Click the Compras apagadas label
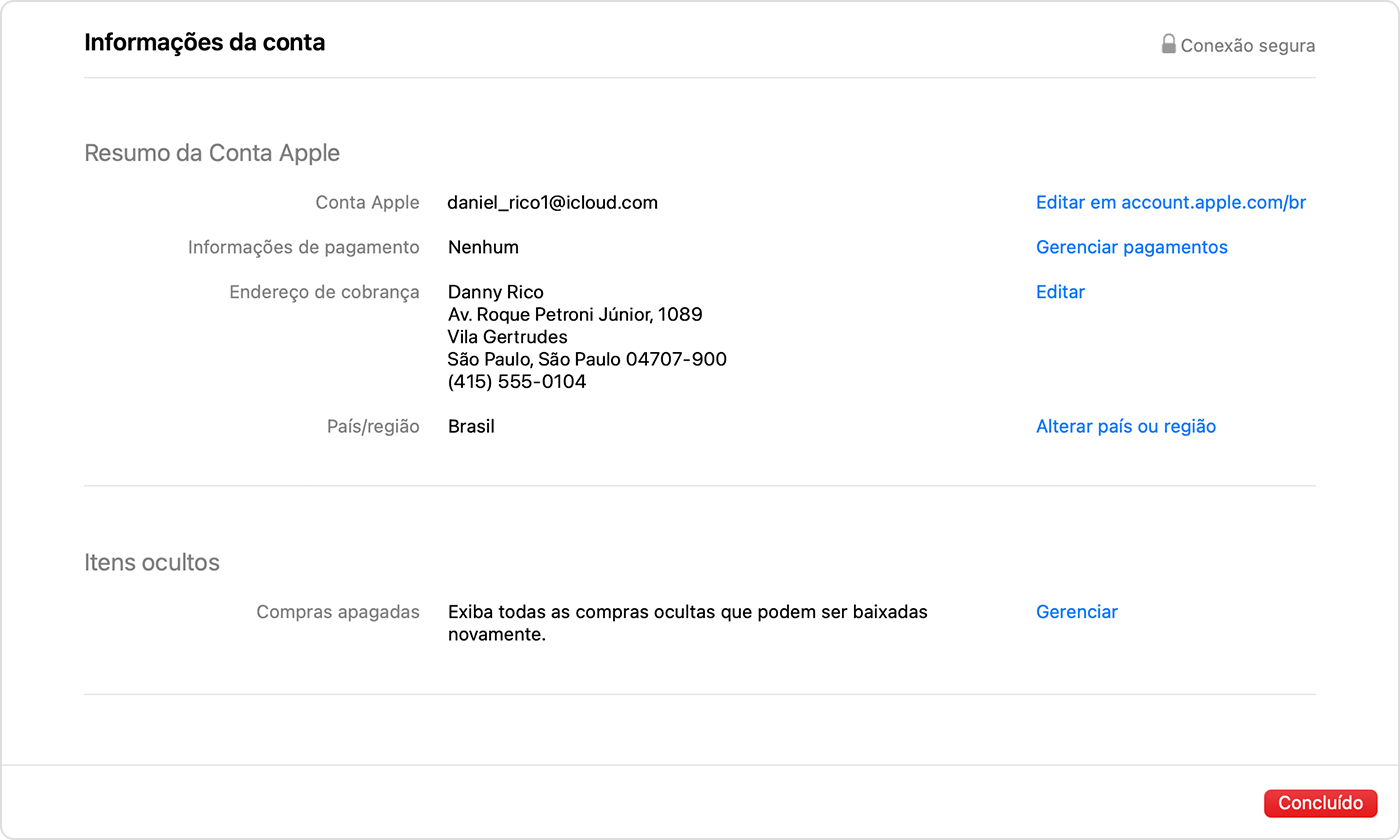 coord(338,612)
